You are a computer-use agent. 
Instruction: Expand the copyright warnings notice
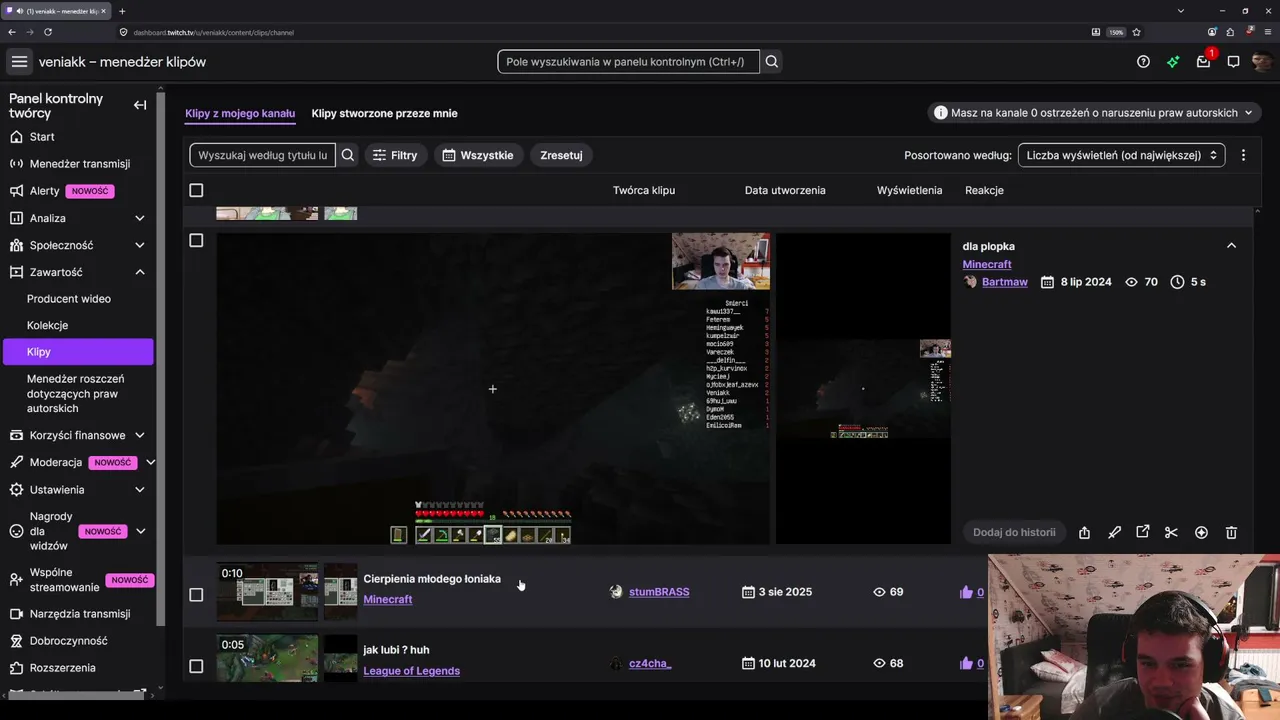point(1094,113)
